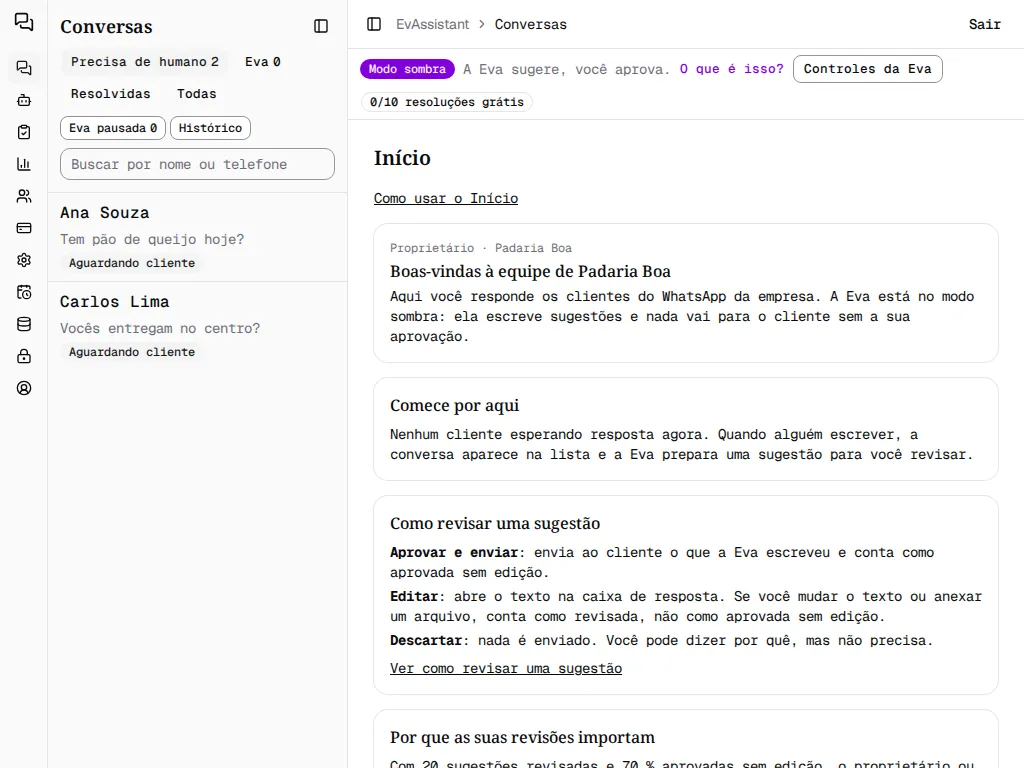Click the 0/10 resoluções grátis badge

pyautogui.click(x=447, y=103)
